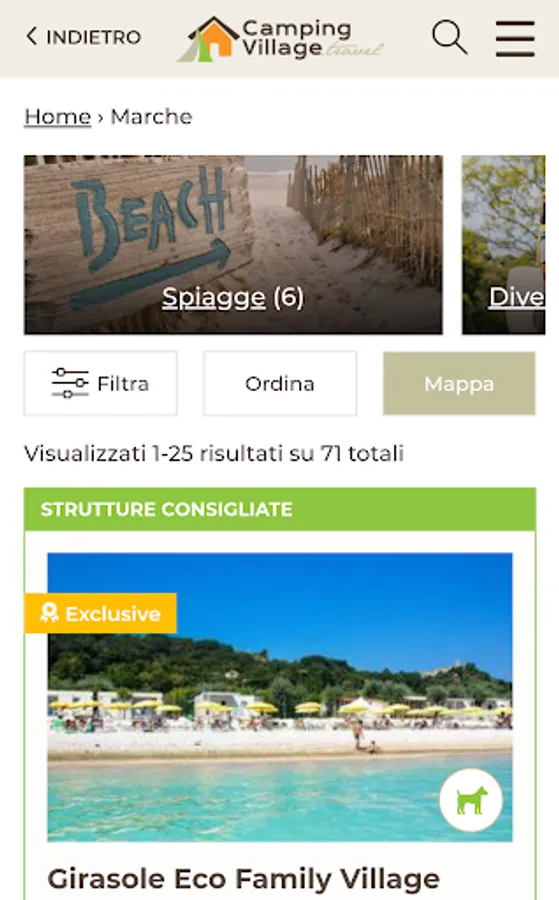Click the pet-friendly dog icon

pyautogui.click(x=471, y=800)
